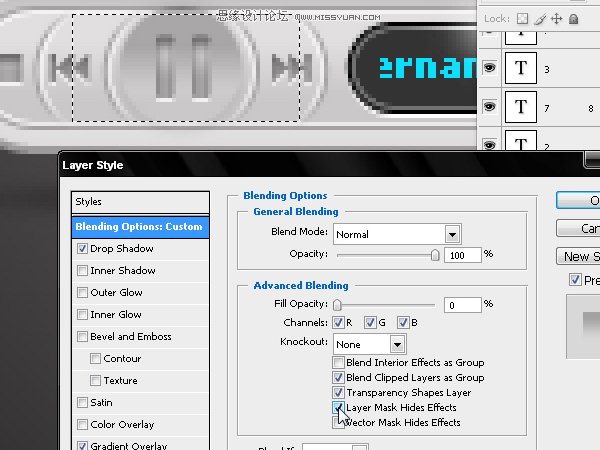Screen dimensions: 600x450
Task: Click the New Style button
Action: (578, 256)
